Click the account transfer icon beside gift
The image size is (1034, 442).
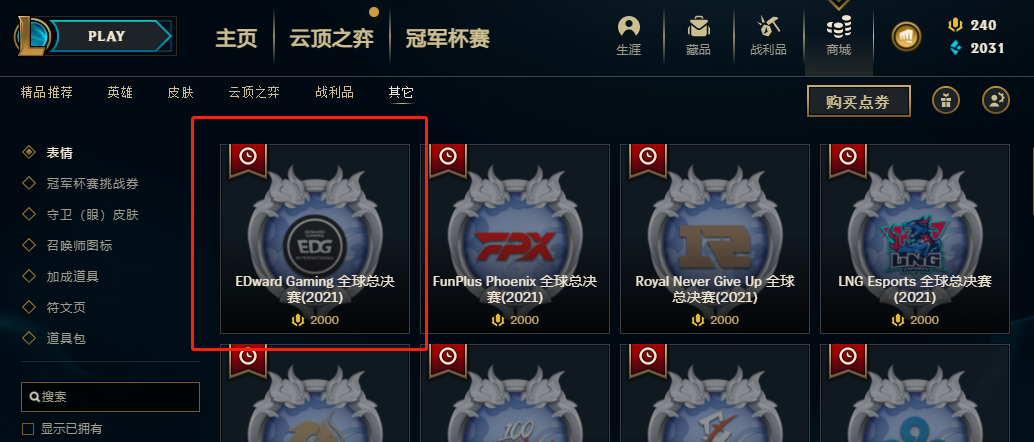(996, 101)
